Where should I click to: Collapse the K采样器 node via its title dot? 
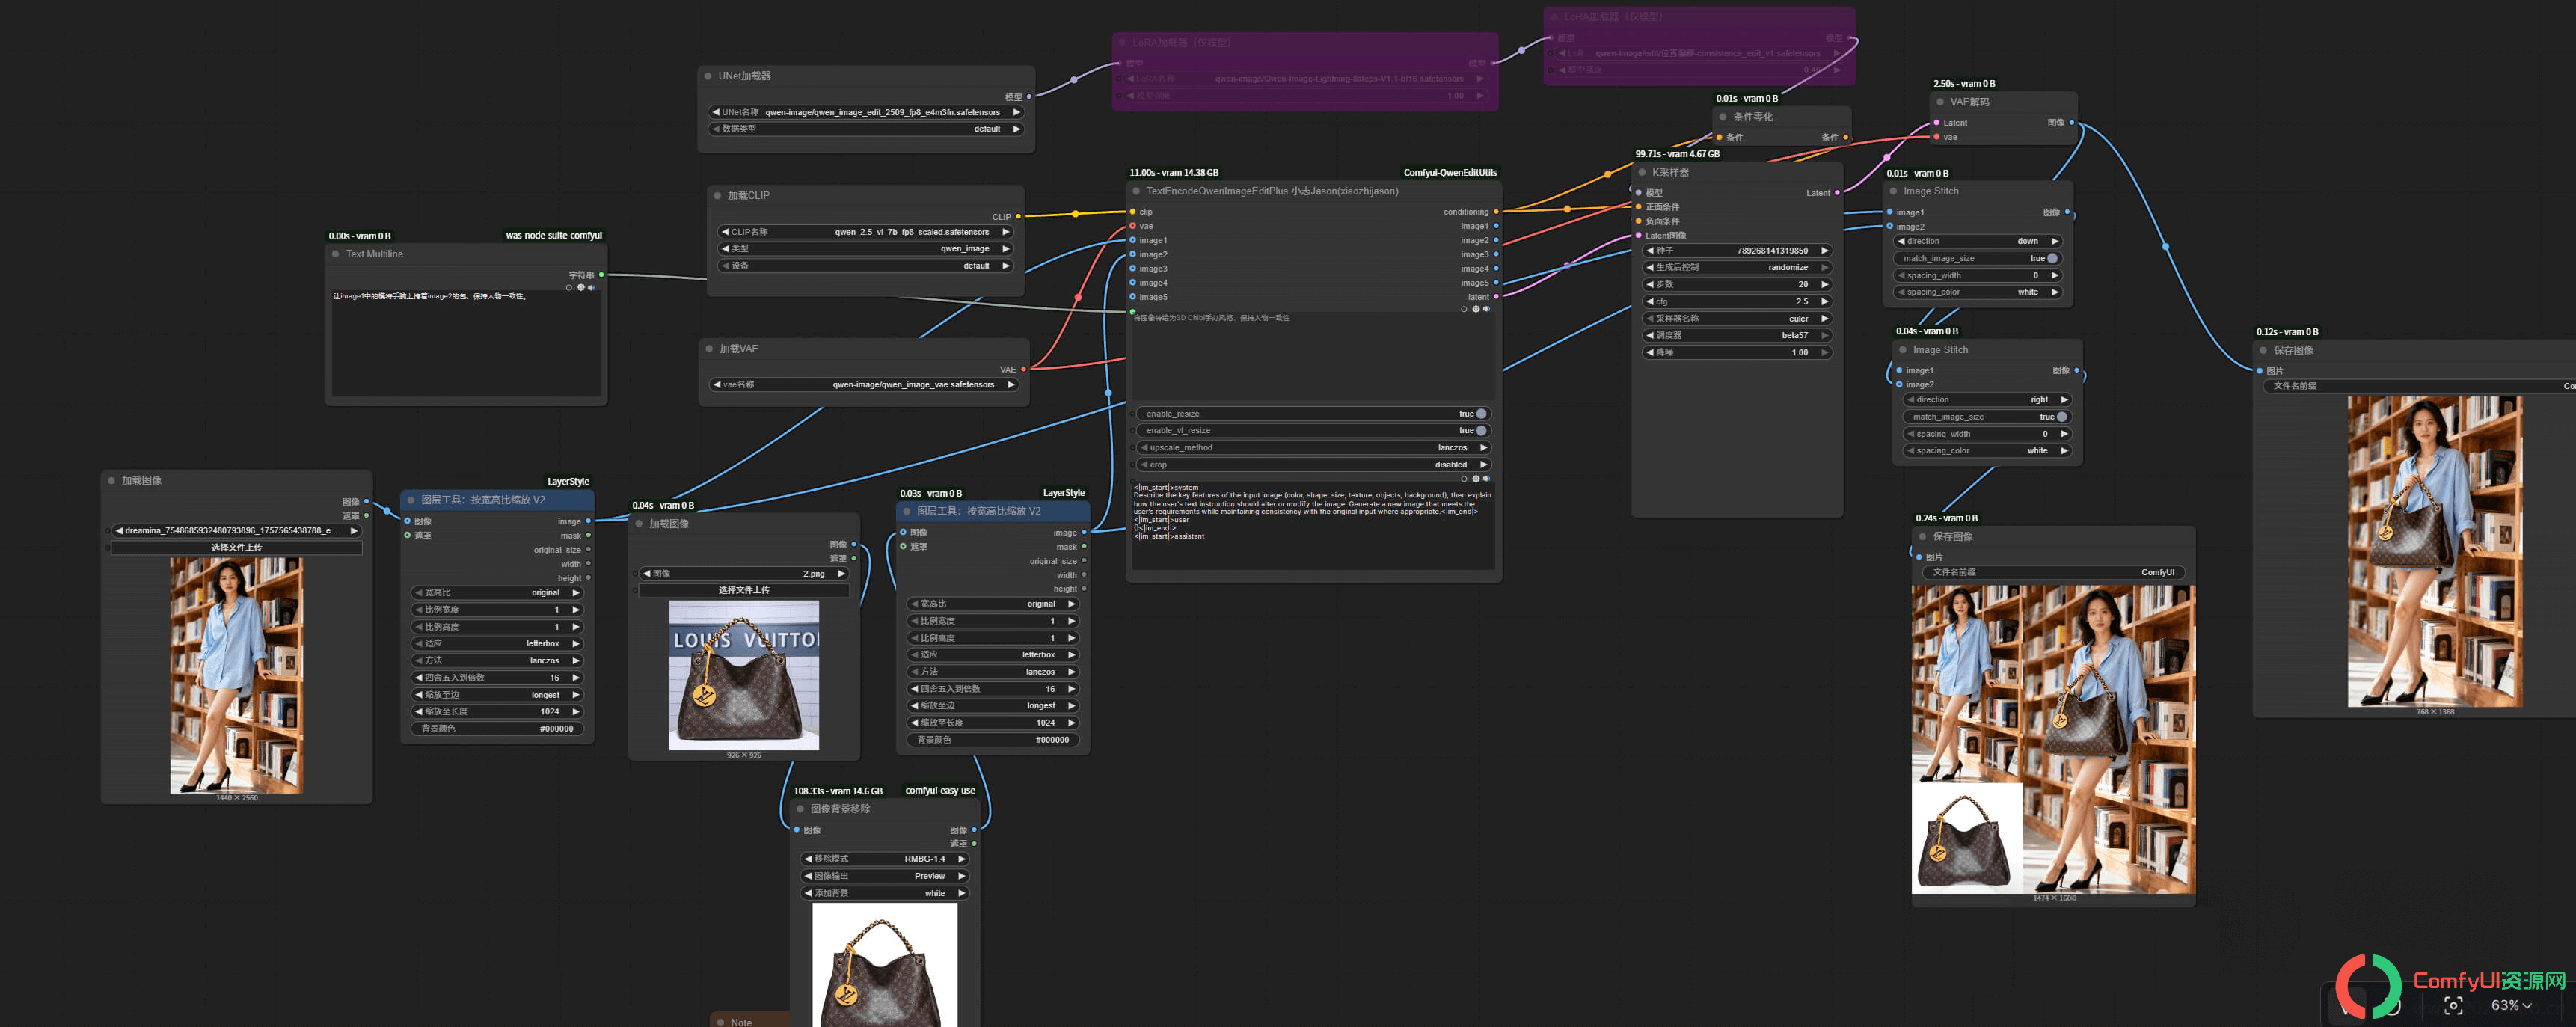[x=1642, y=172]
